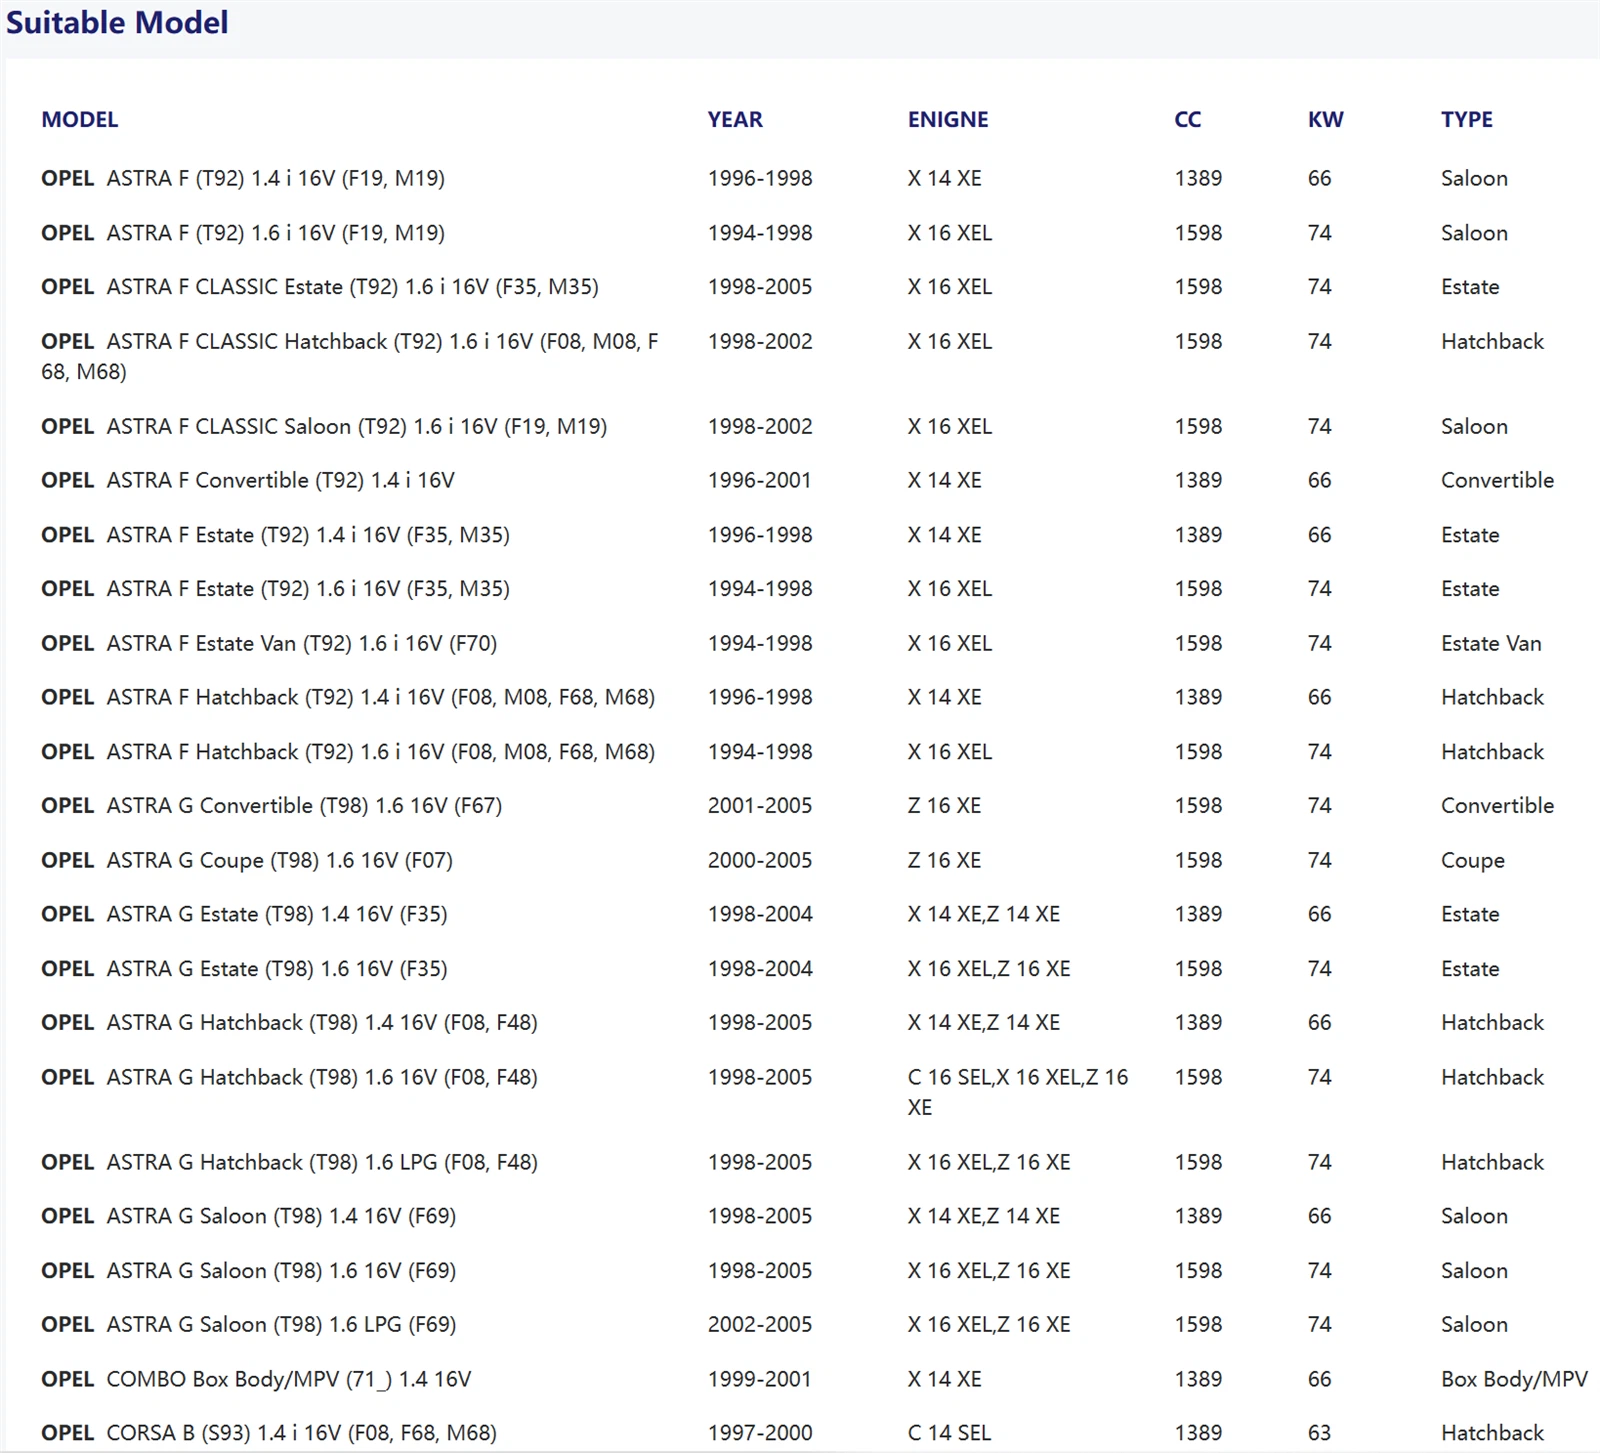Click CC '1389' in COMBO row
The height and width of the screenshot is (1453, 1600).
pos(1198,1379)
